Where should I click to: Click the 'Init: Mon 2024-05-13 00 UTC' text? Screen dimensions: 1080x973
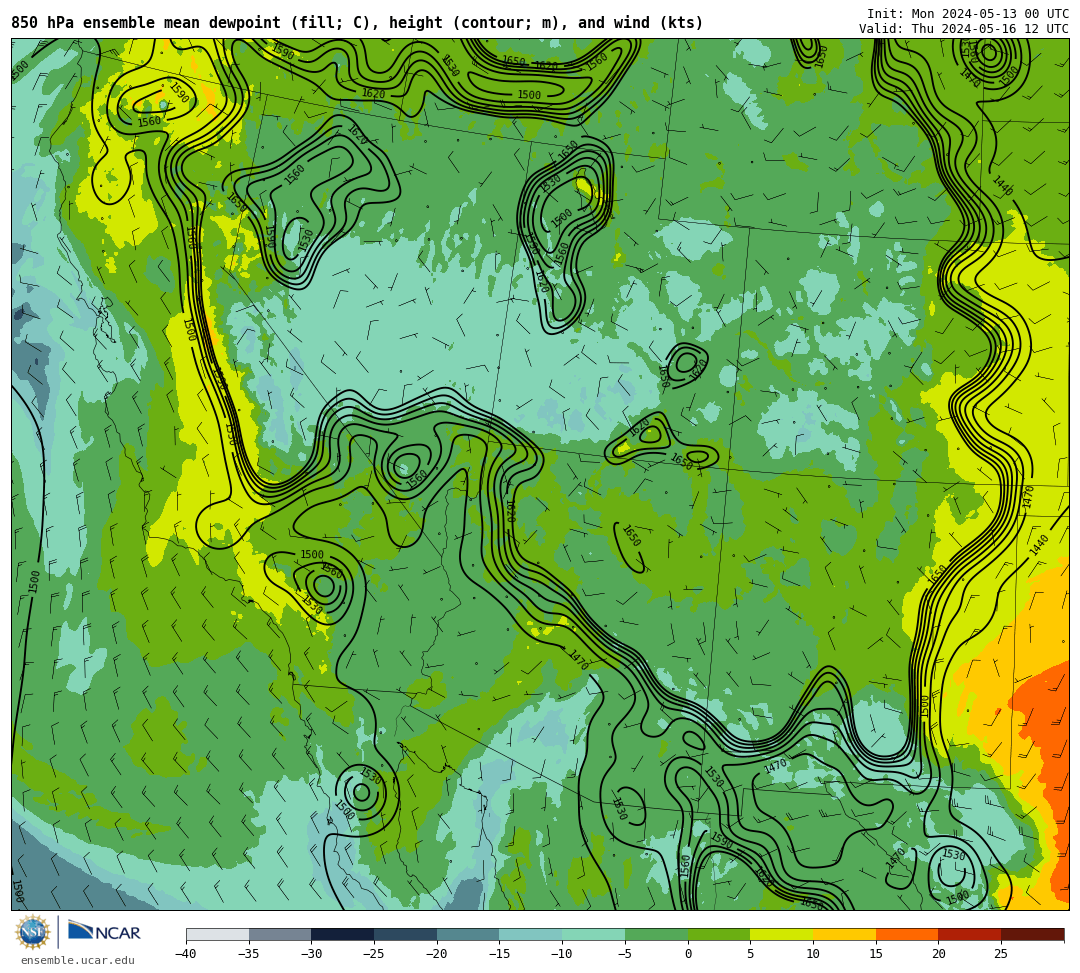(x=968, y=14)
